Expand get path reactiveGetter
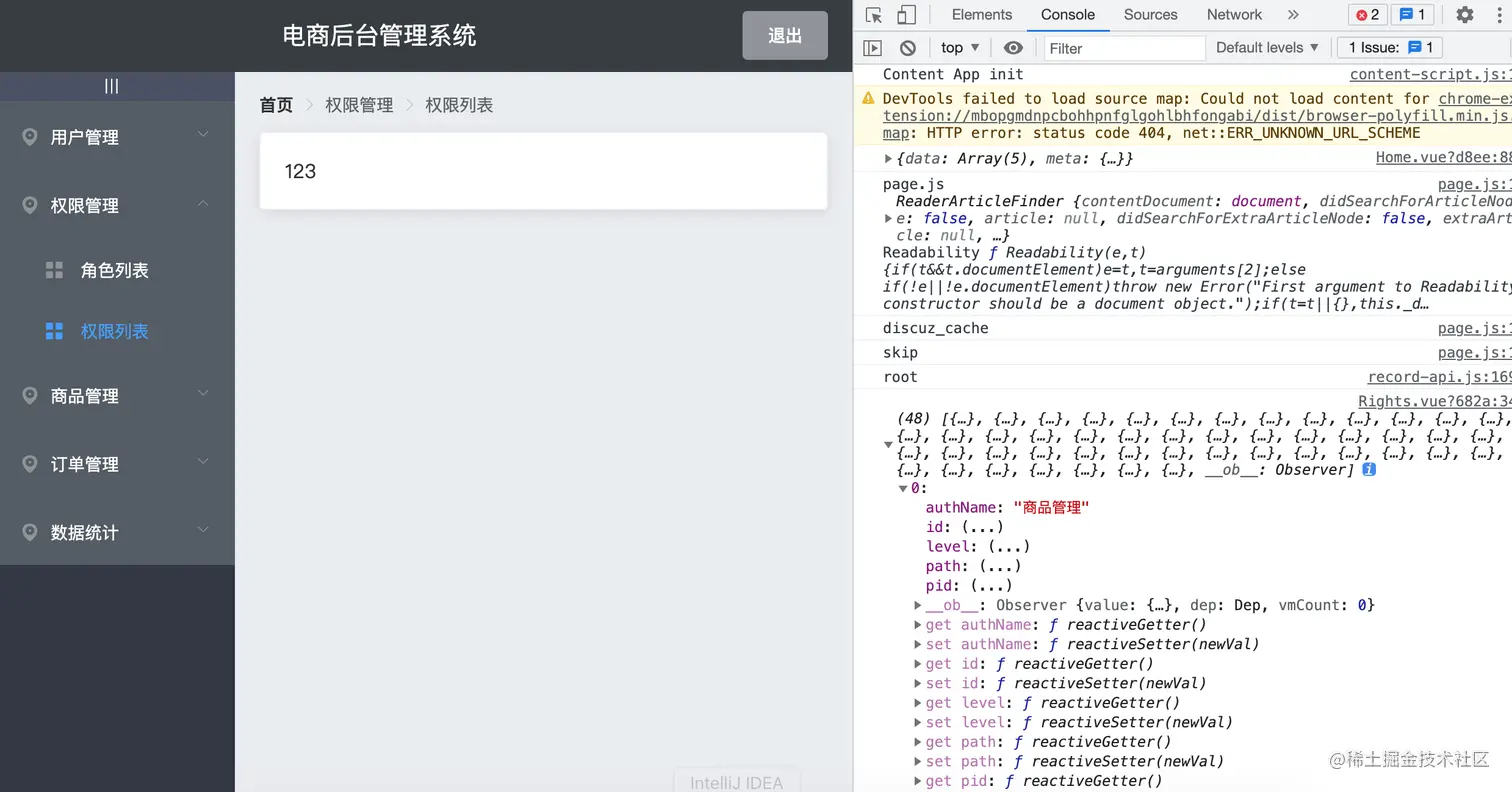Screen dimensions: 1512x792 (x=918, y=742)
